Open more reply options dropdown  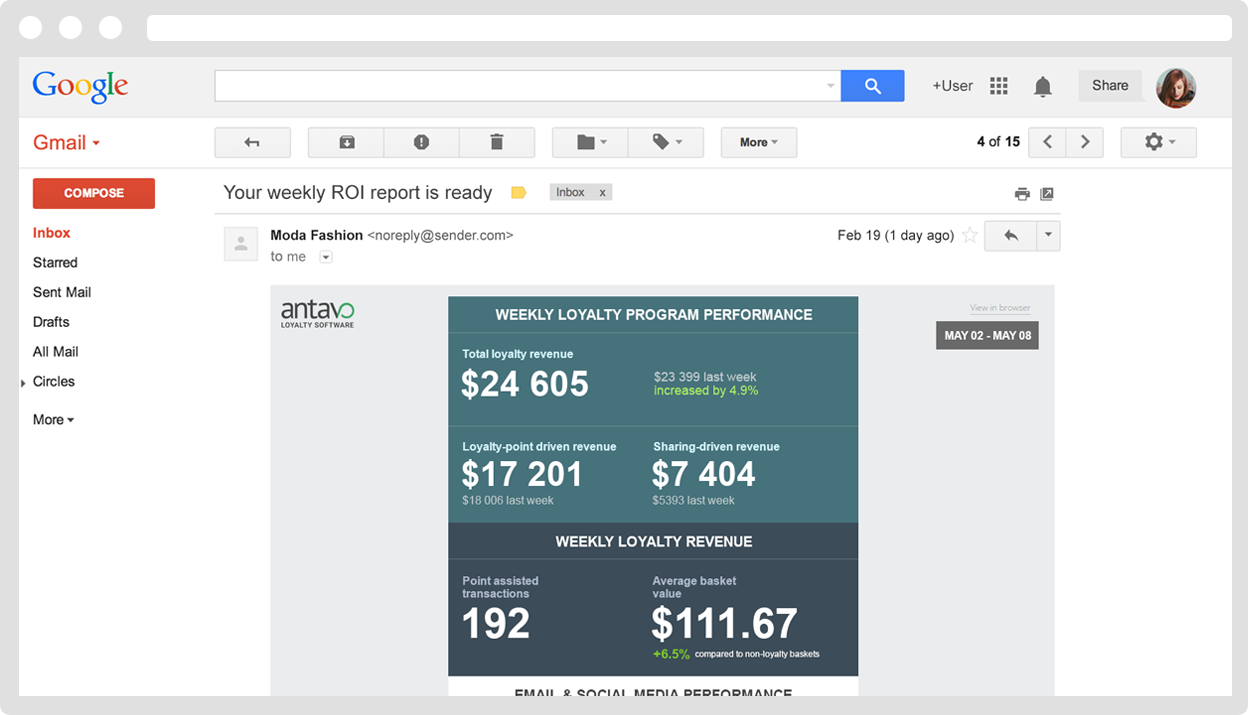coord(1048,236)
